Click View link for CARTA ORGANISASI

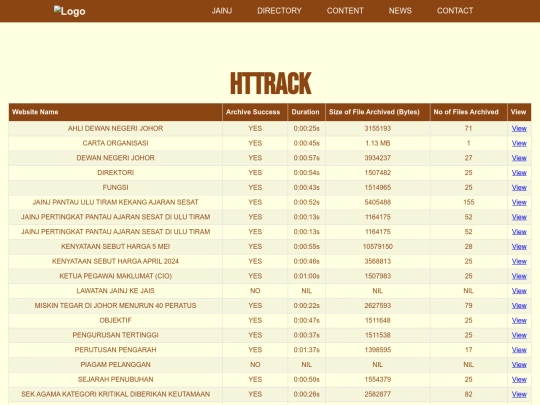click(519, 143)
